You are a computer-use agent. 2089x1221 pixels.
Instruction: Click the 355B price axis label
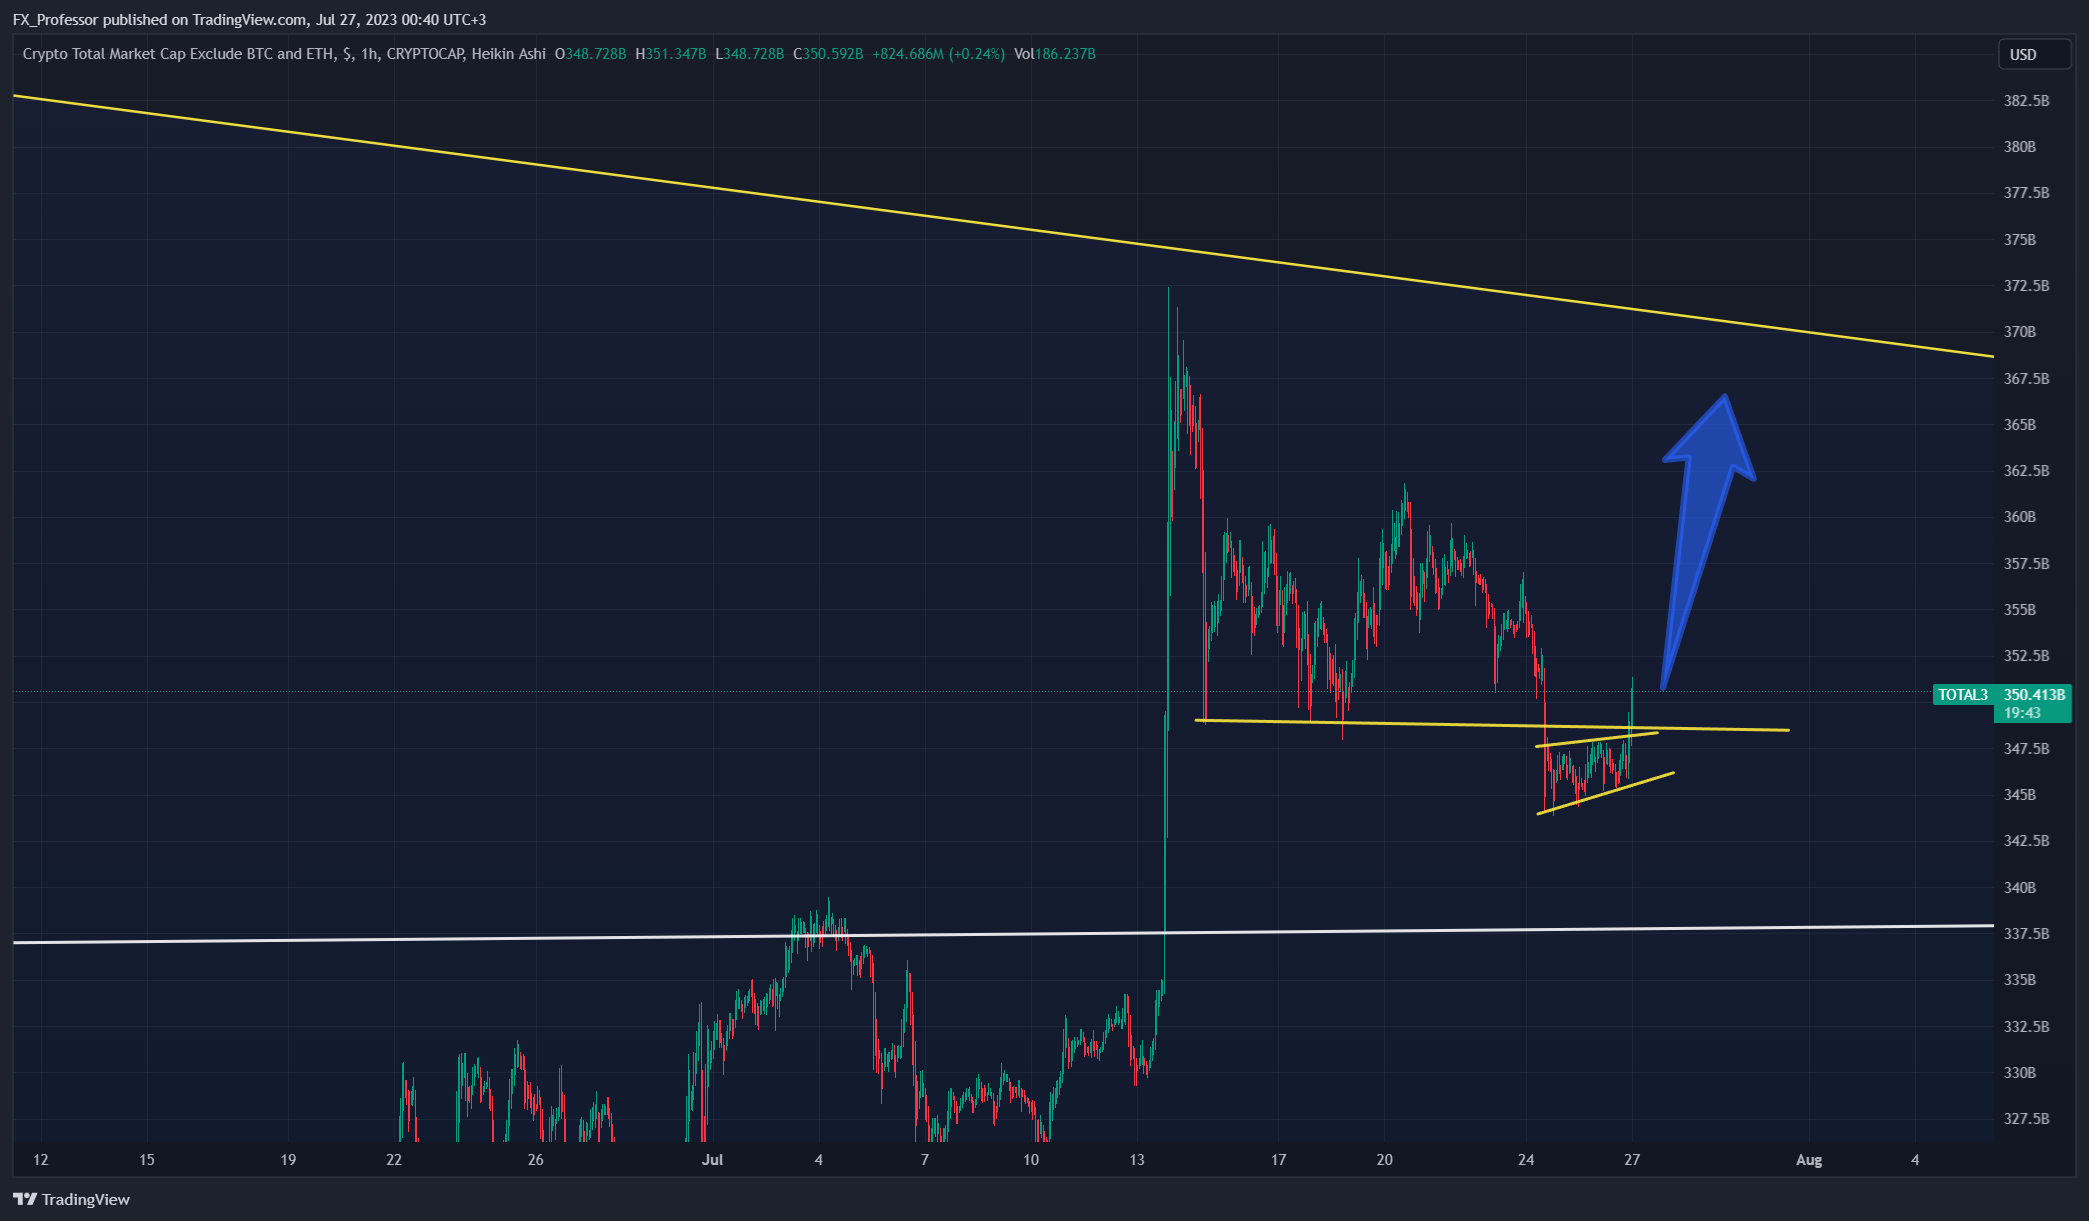pyautogui.click(x=2019, y=610)
